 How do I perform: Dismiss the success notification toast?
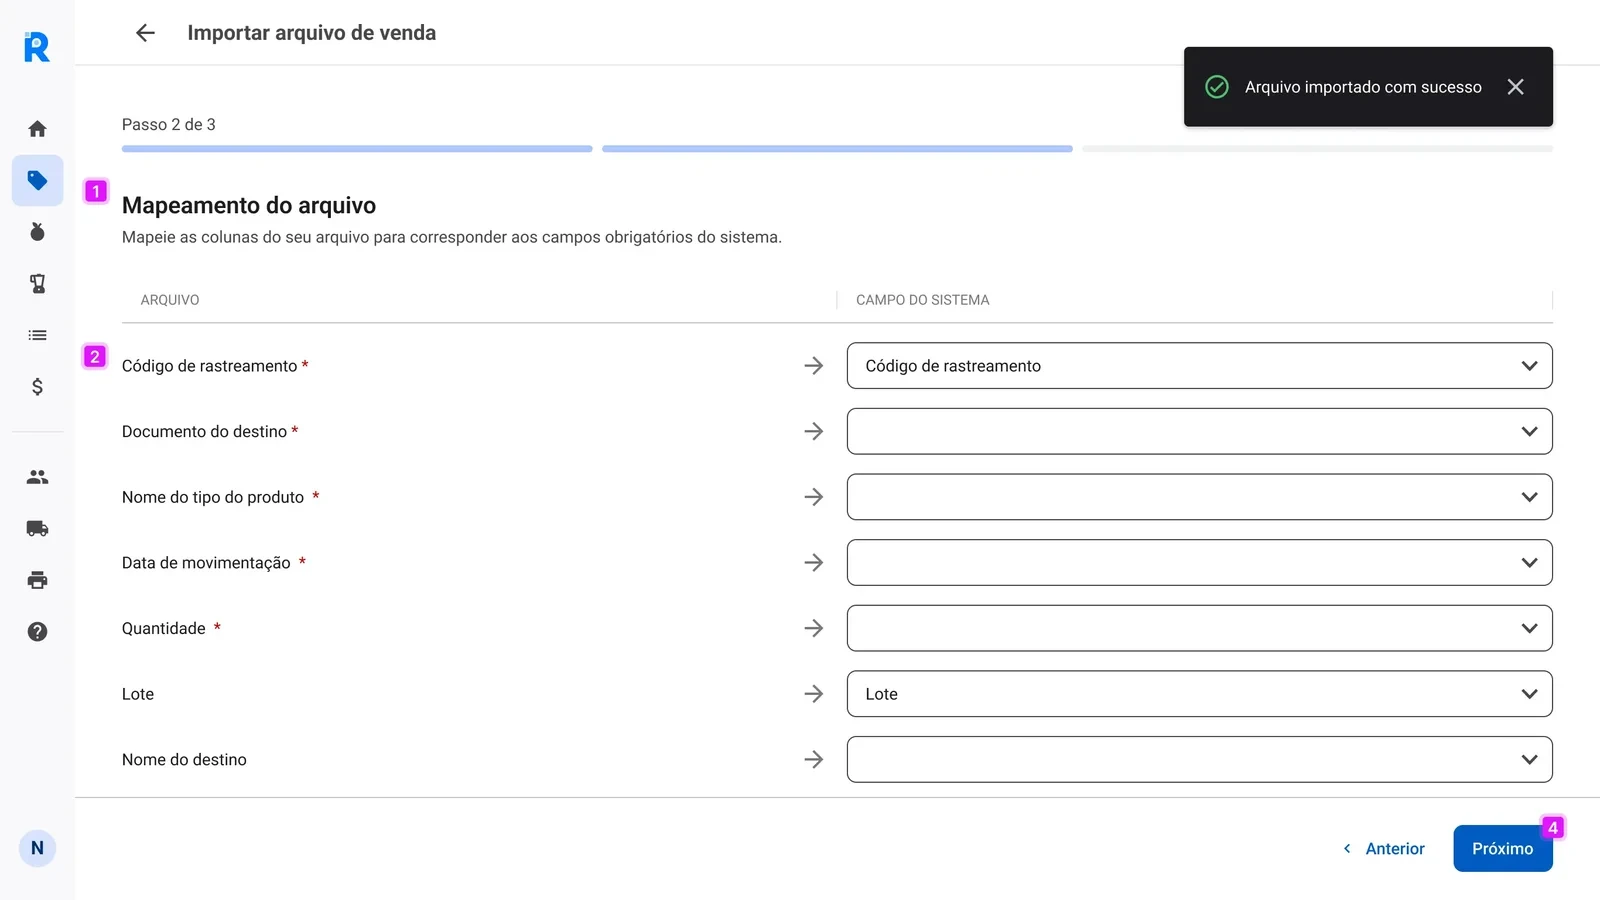[x=1515, y=87]
